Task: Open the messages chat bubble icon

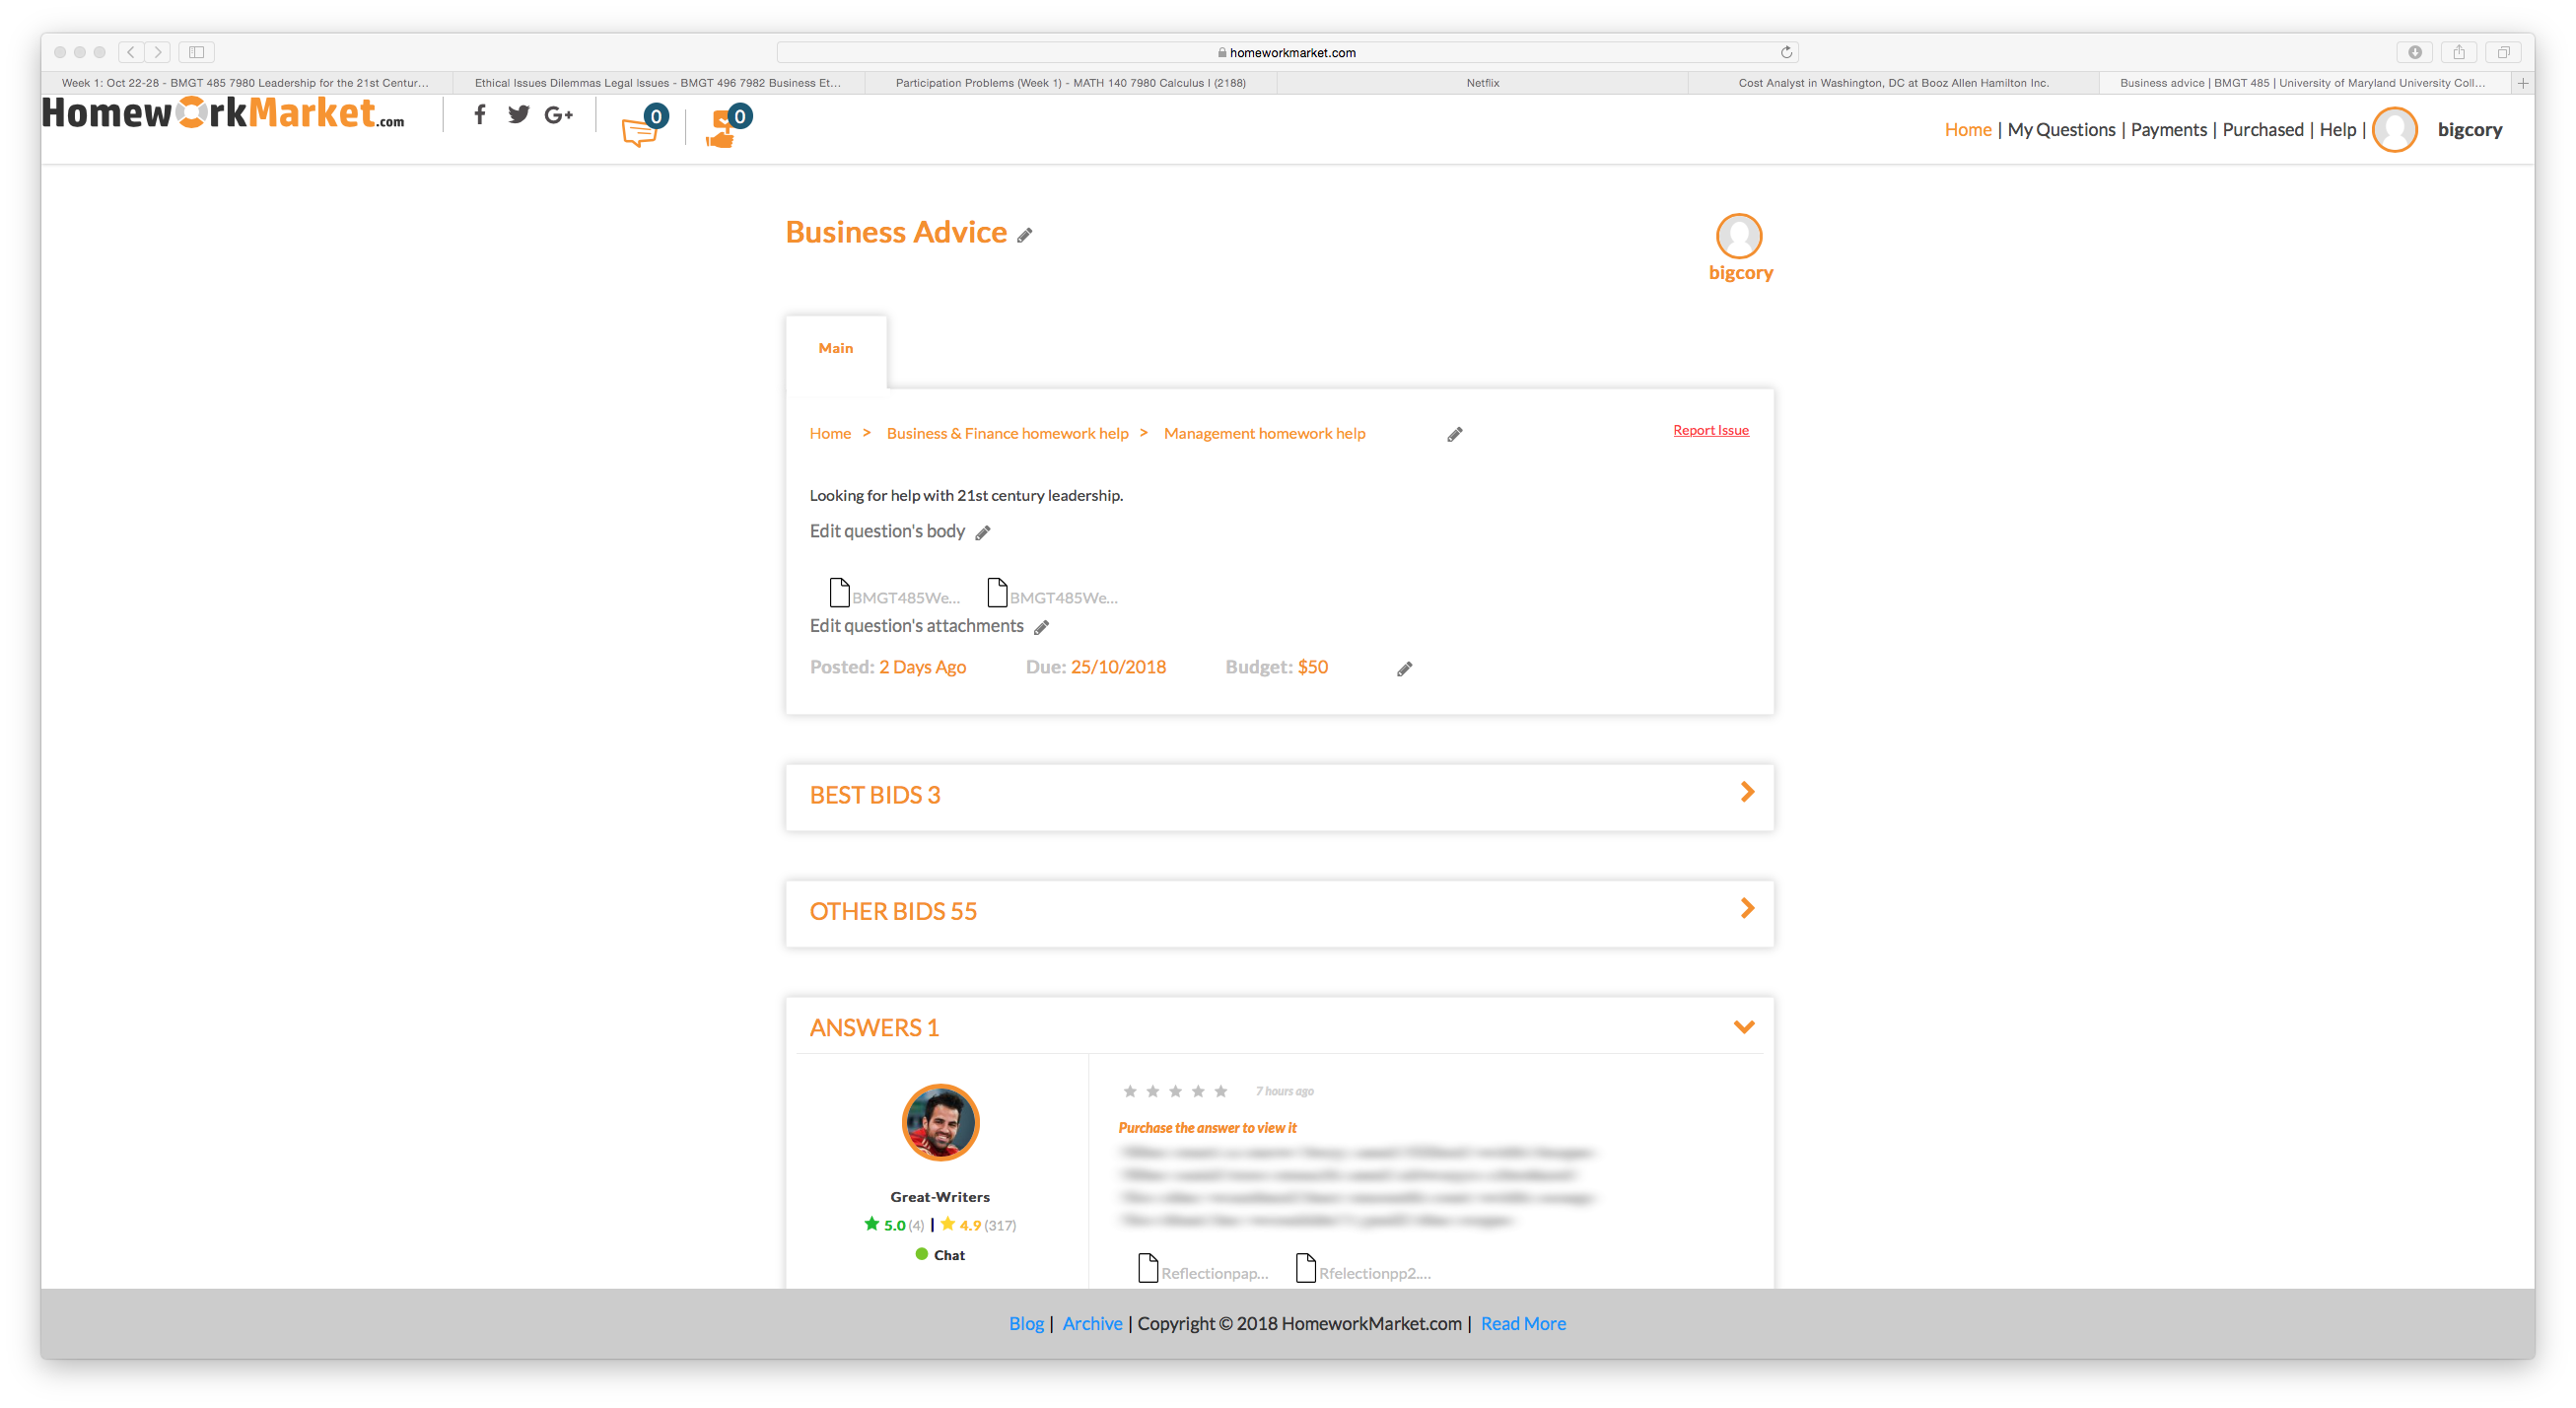Action: pyautogui.click(x=643, y=127)
